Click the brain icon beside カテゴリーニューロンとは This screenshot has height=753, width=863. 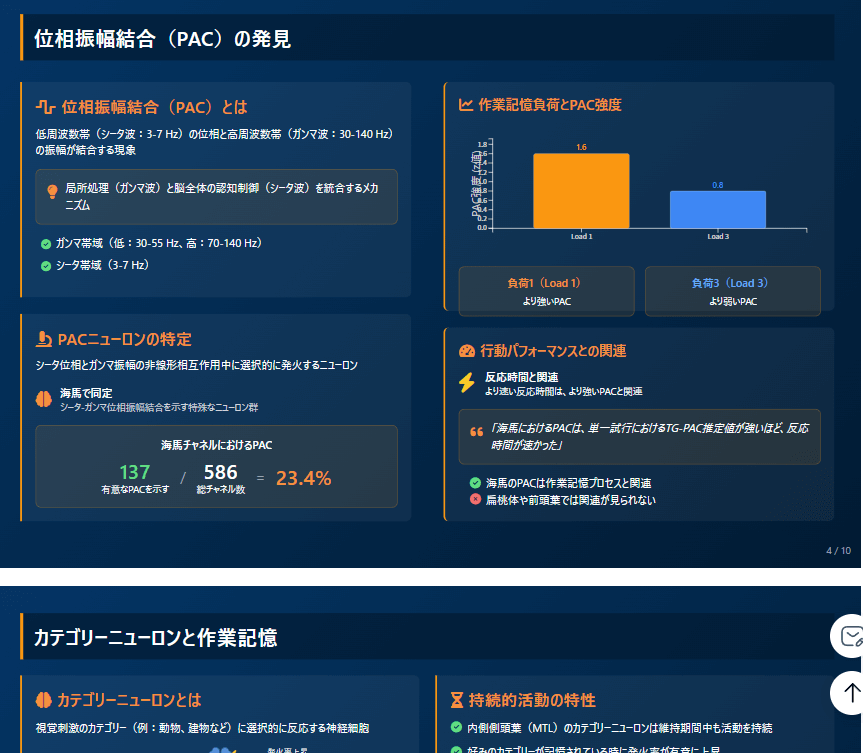click(43, 700)
